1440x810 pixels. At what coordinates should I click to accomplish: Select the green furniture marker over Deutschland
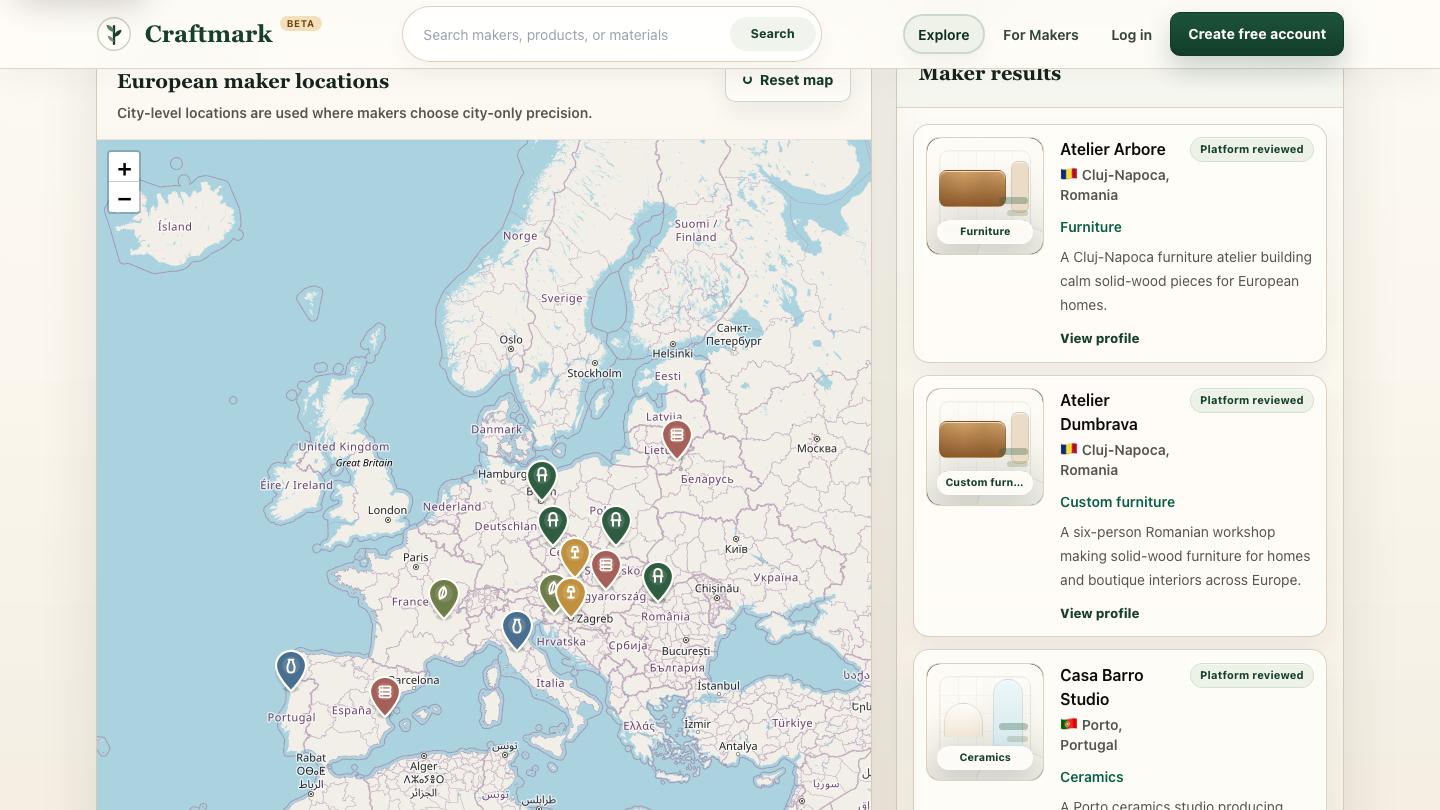tap(553, 524)
